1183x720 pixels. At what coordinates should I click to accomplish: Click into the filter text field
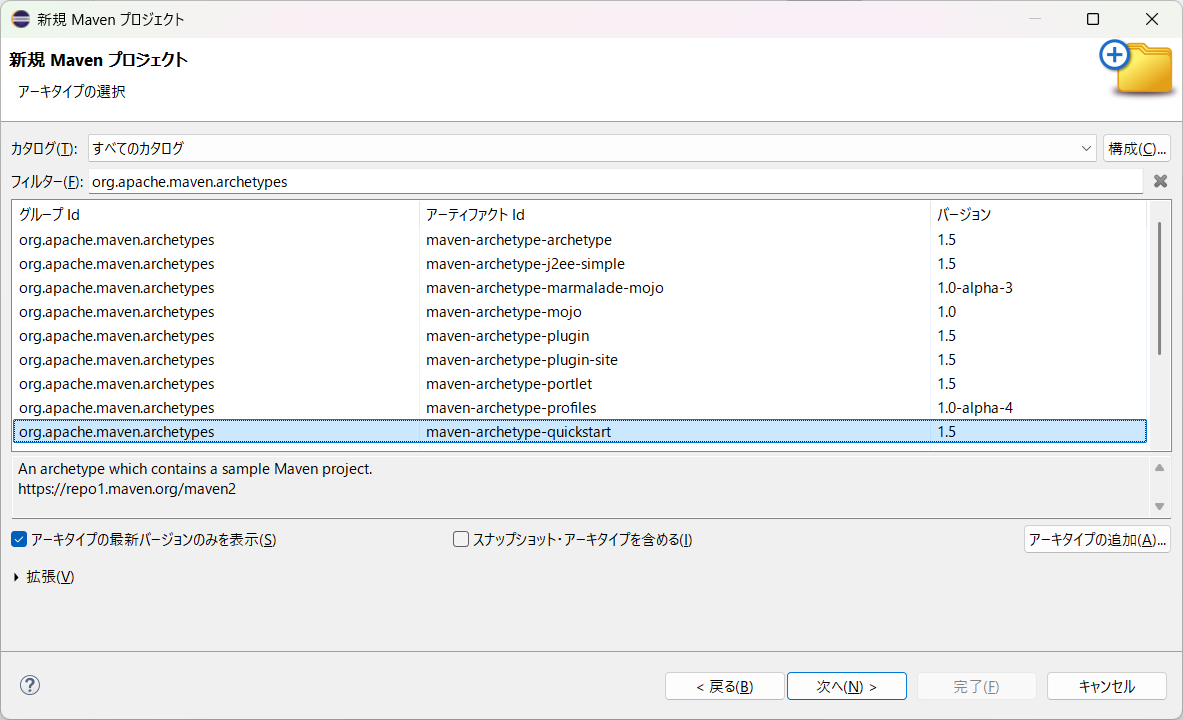click(x=614, y=182)
